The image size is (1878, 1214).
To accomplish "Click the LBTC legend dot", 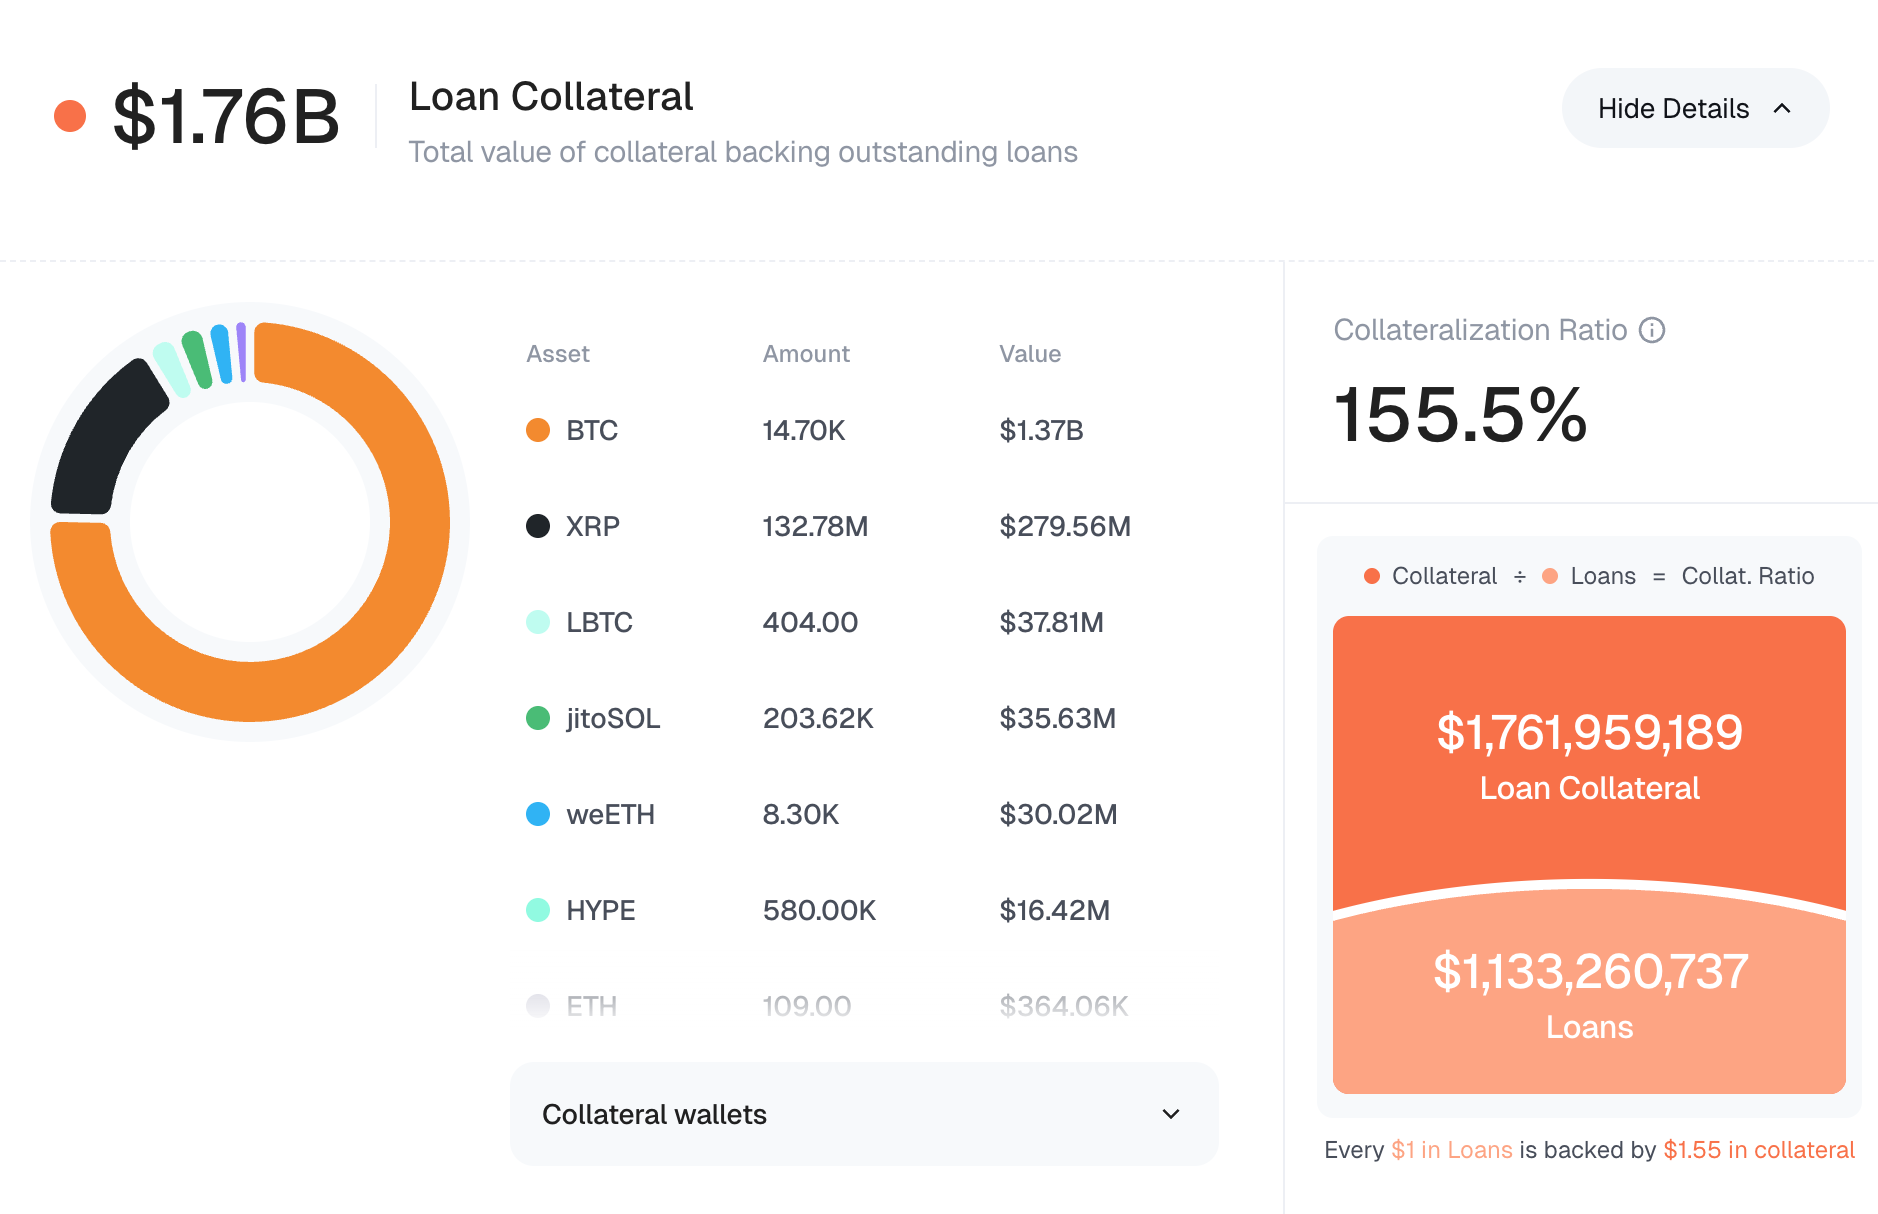I will (x=538, y=622).
